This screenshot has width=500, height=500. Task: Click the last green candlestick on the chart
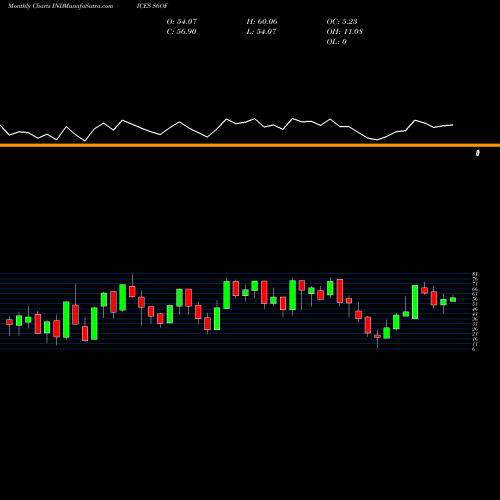coord(453,299)
